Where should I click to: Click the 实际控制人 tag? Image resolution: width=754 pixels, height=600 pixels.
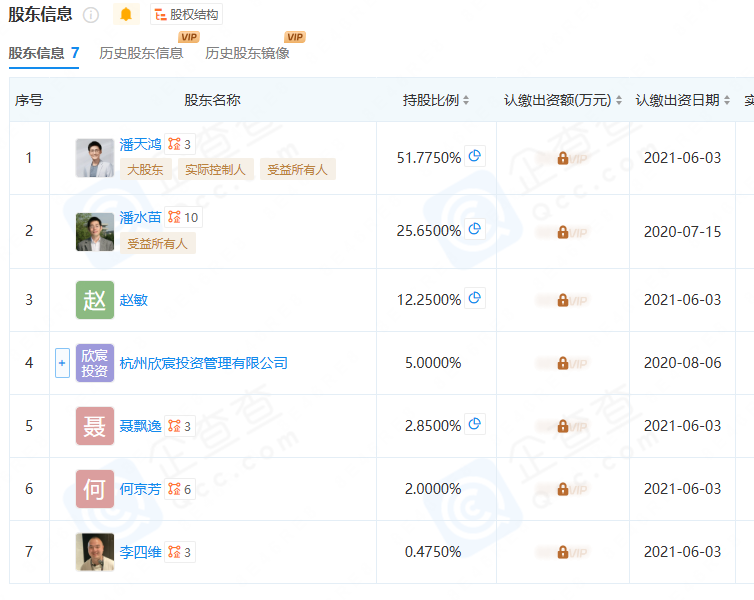click(215, 169)
